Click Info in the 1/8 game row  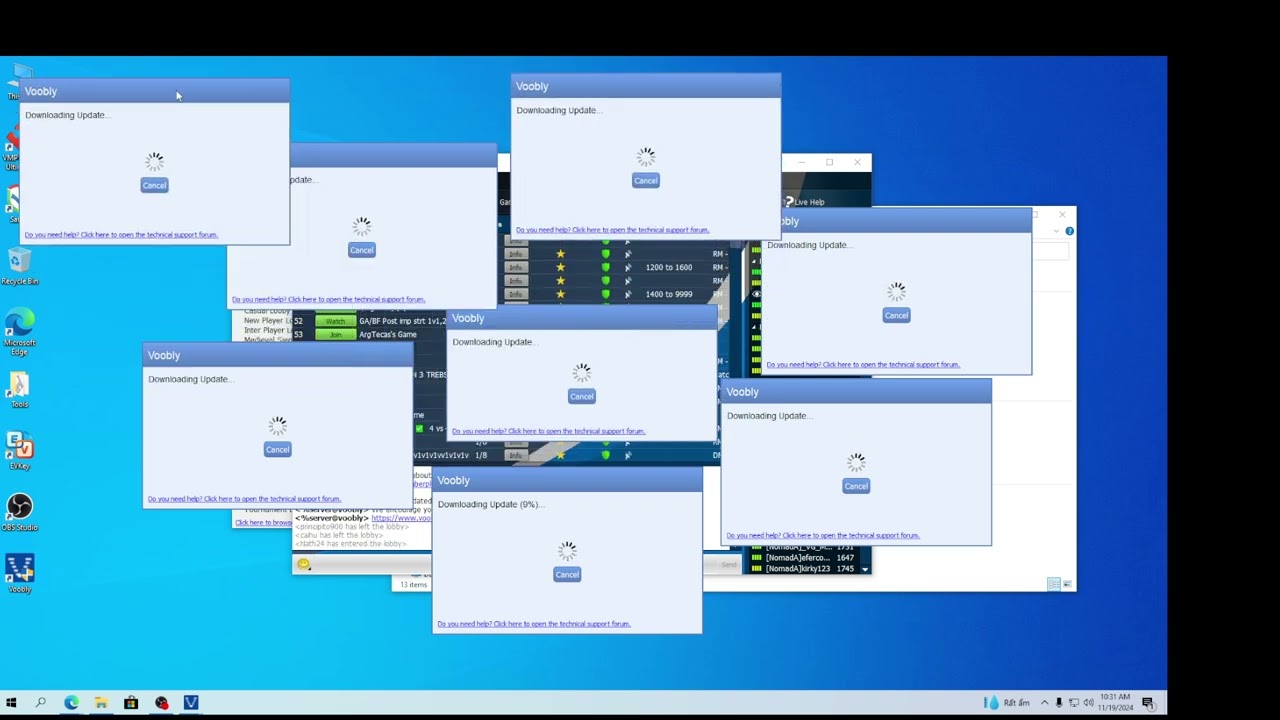click(515, 455)
